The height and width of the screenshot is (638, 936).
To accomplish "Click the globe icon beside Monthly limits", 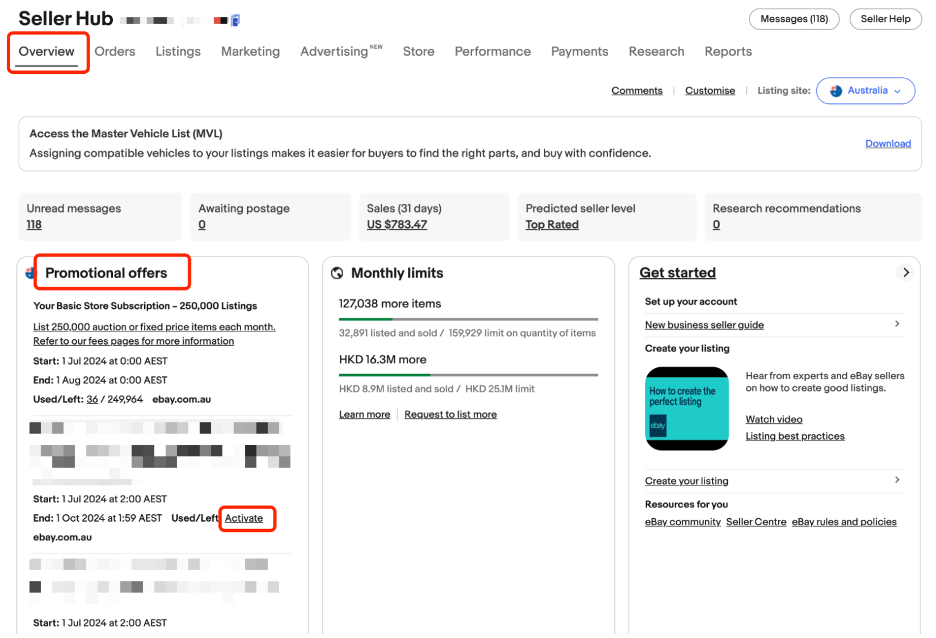I will 337,273.
